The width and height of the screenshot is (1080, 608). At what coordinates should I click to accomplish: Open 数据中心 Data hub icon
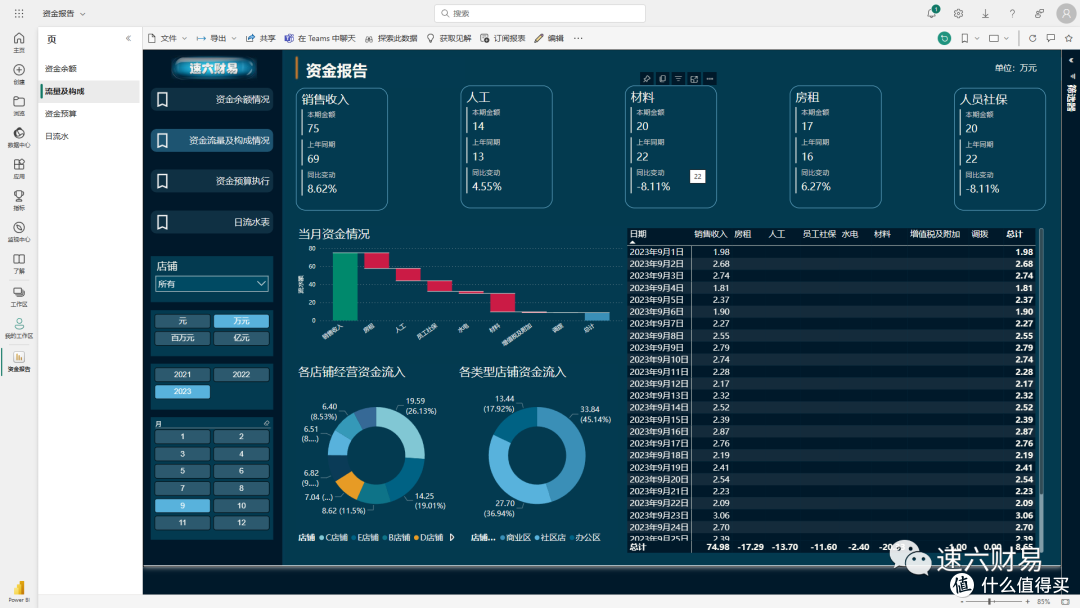[x=19, y=137]
